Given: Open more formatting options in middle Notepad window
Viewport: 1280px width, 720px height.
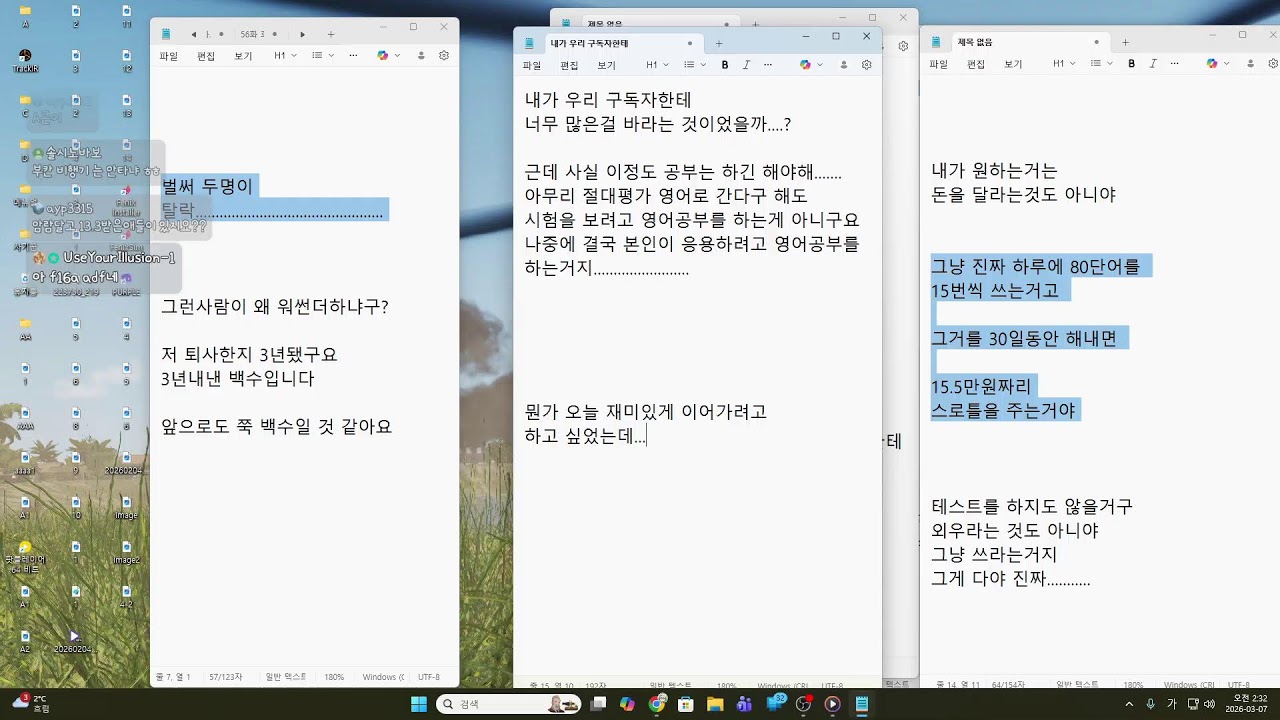Looking at the screenshot, I should click(768, 65).
